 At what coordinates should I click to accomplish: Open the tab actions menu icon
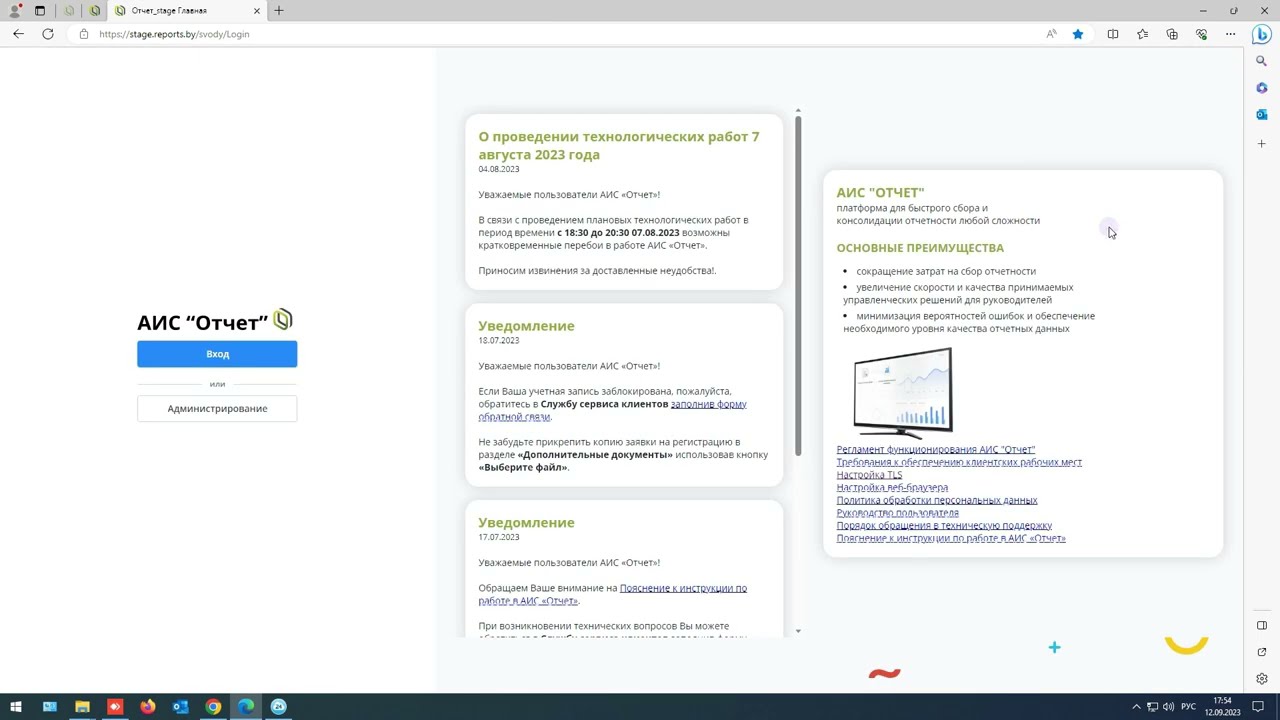coord(40,11)
